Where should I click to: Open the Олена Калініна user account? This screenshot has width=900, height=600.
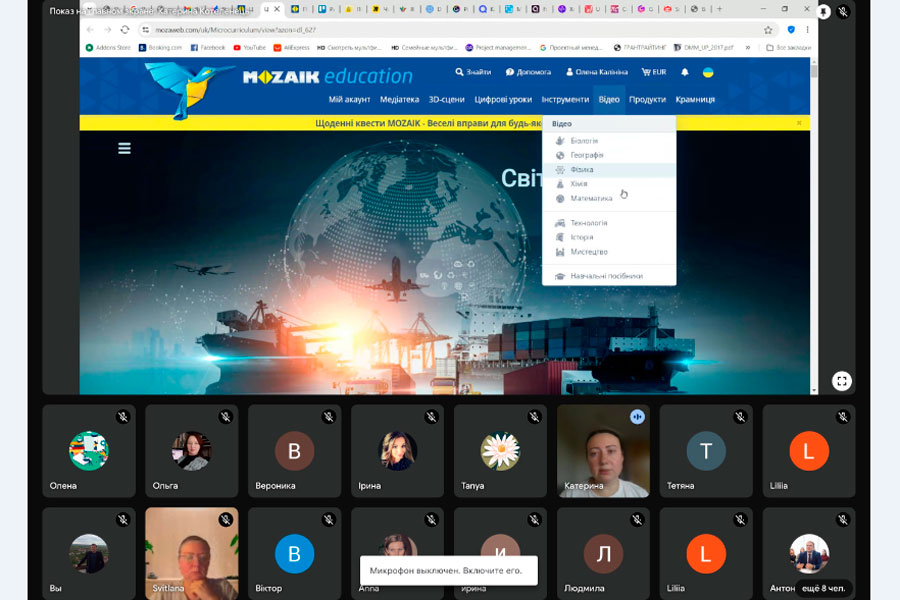[596, 72]
